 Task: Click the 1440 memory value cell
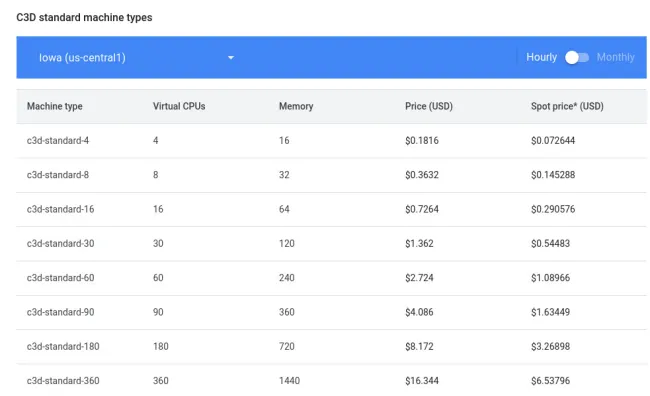(x=289, y=381)
